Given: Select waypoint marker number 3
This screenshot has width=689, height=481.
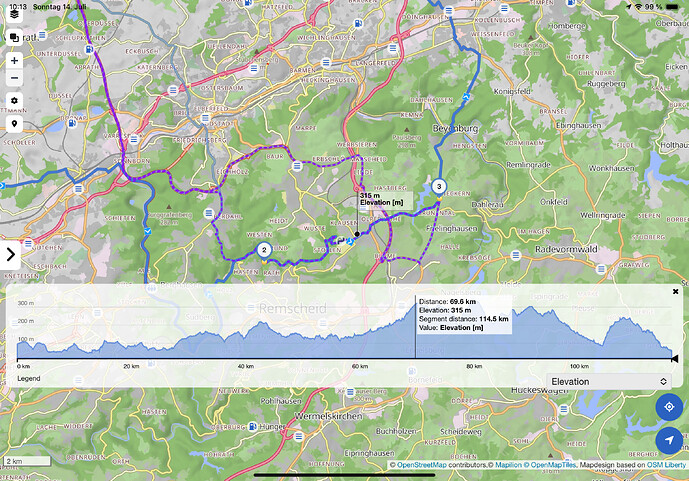Looking at the screenshot, I should click(x=439, y=187).
